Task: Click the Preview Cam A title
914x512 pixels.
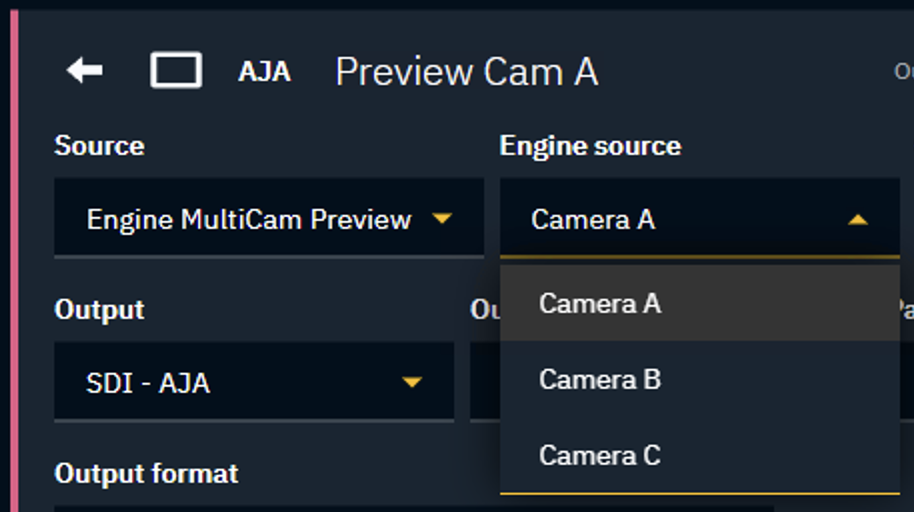Action: 466,72
